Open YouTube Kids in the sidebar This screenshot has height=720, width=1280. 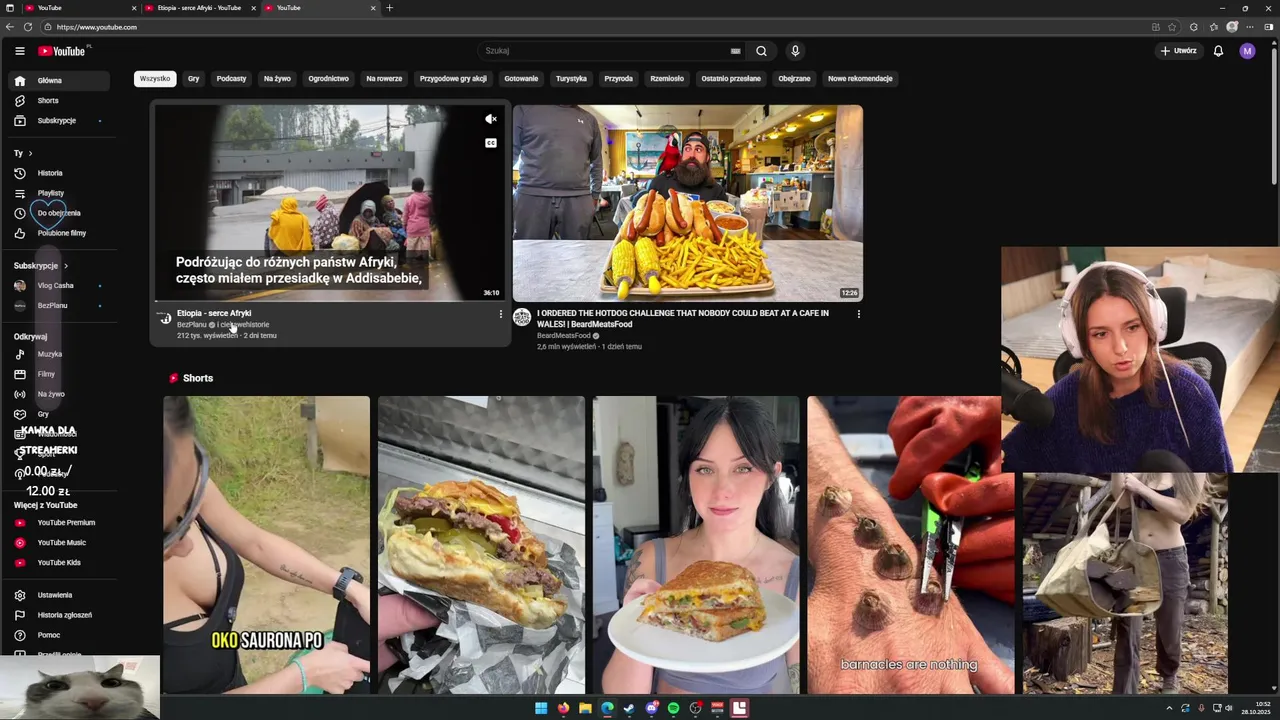pyautogui.click(x=60, y=562)
